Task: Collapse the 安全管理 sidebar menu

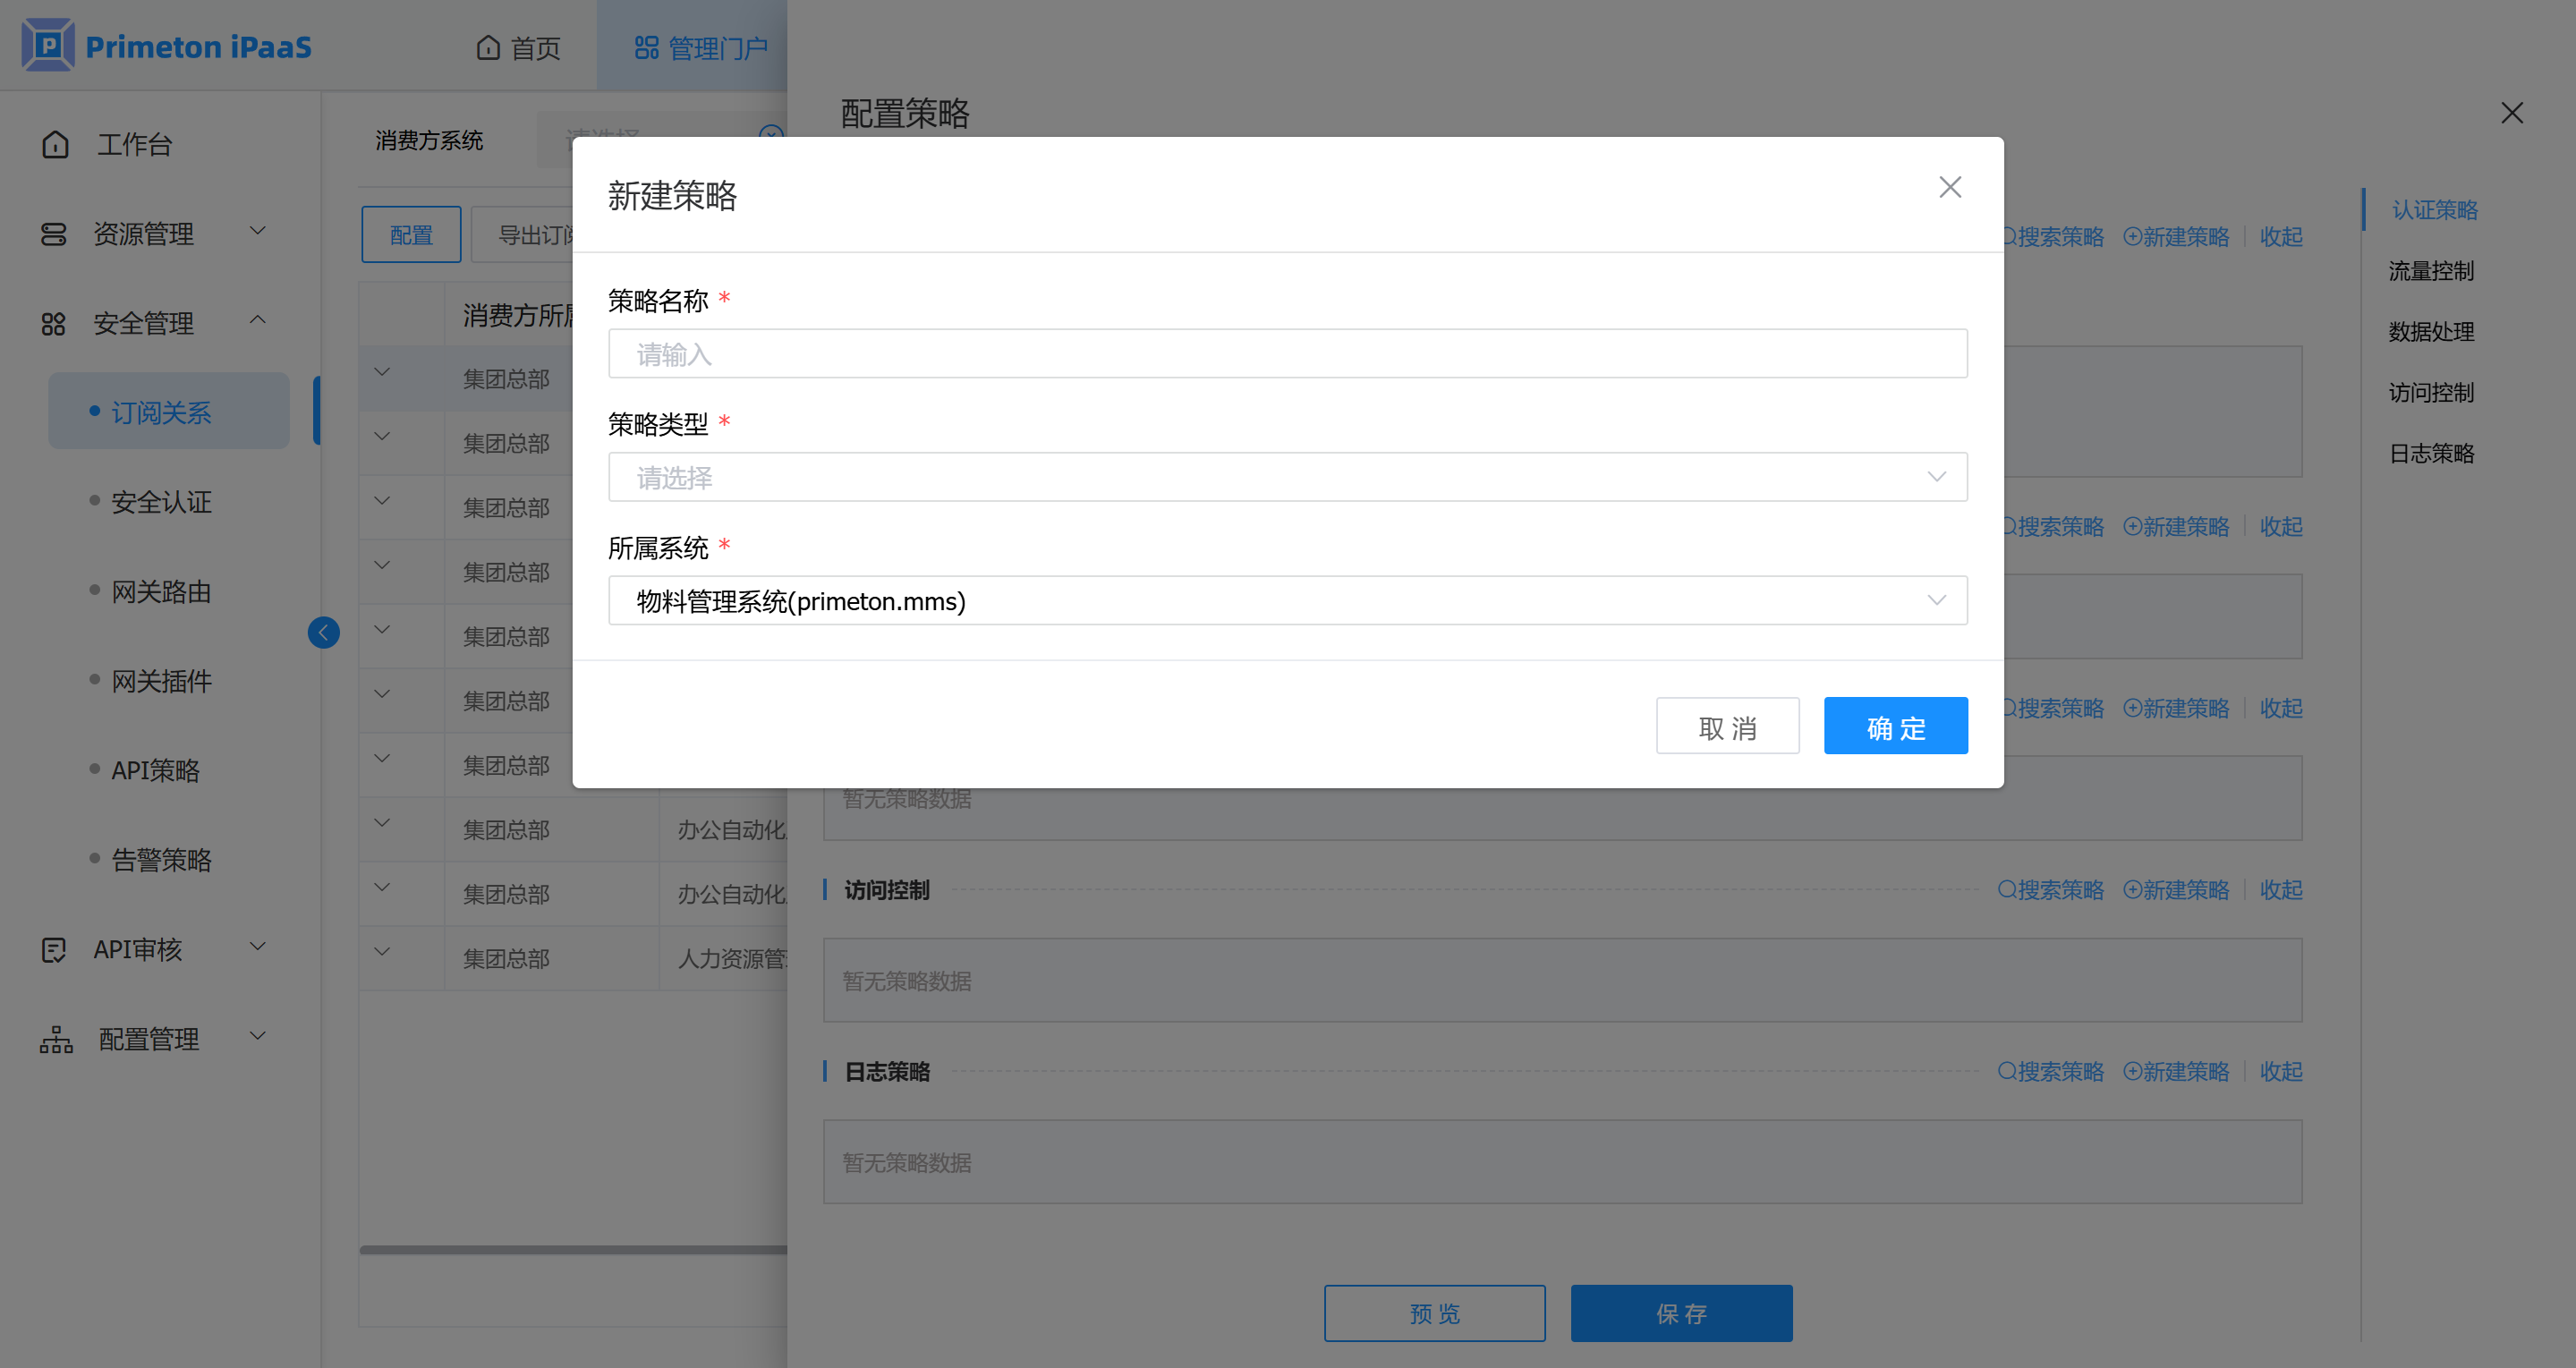Action: click(x=257, y=320)
